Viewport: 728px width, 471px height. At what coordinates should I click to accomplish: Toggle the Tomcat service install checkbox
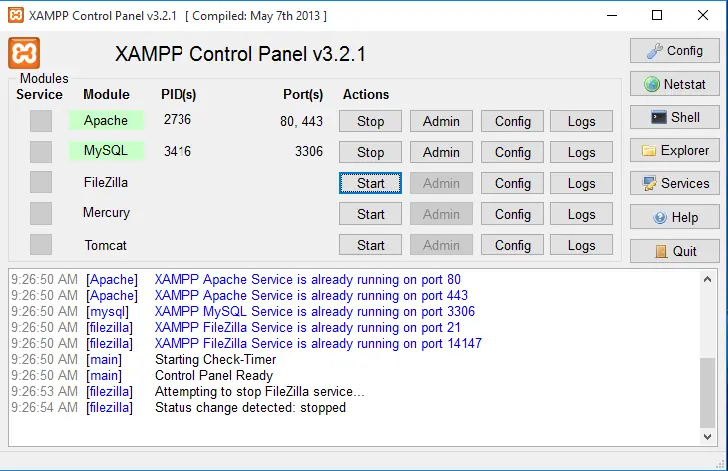41,244
